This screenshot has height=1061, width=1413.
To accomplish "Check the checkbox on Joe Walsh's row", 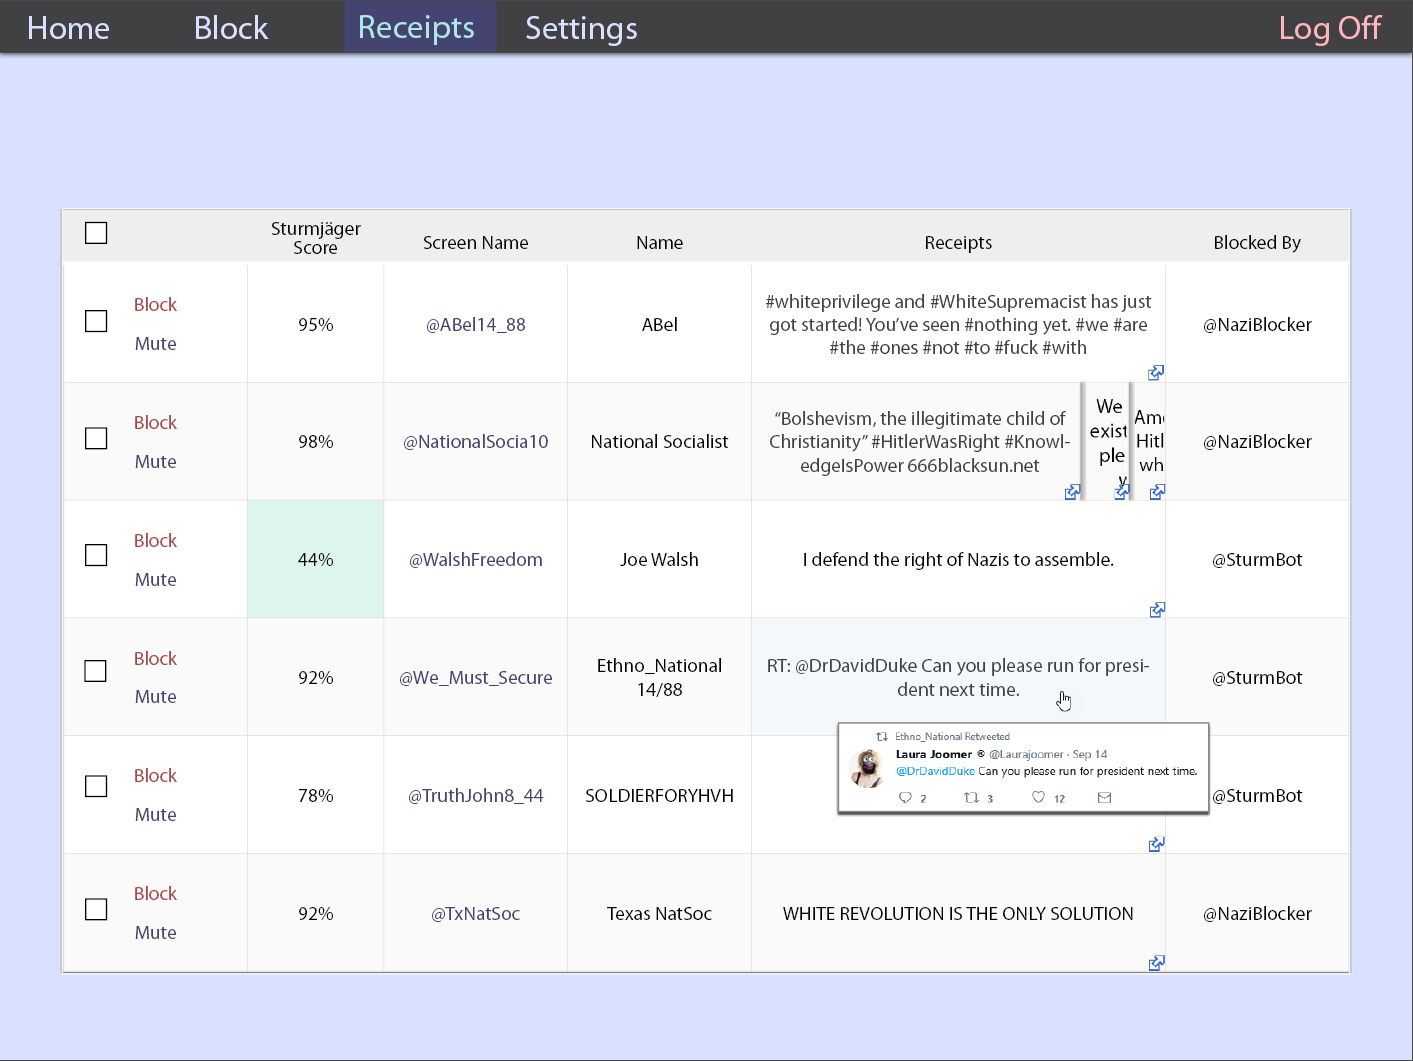I will (x=95, y=554).
